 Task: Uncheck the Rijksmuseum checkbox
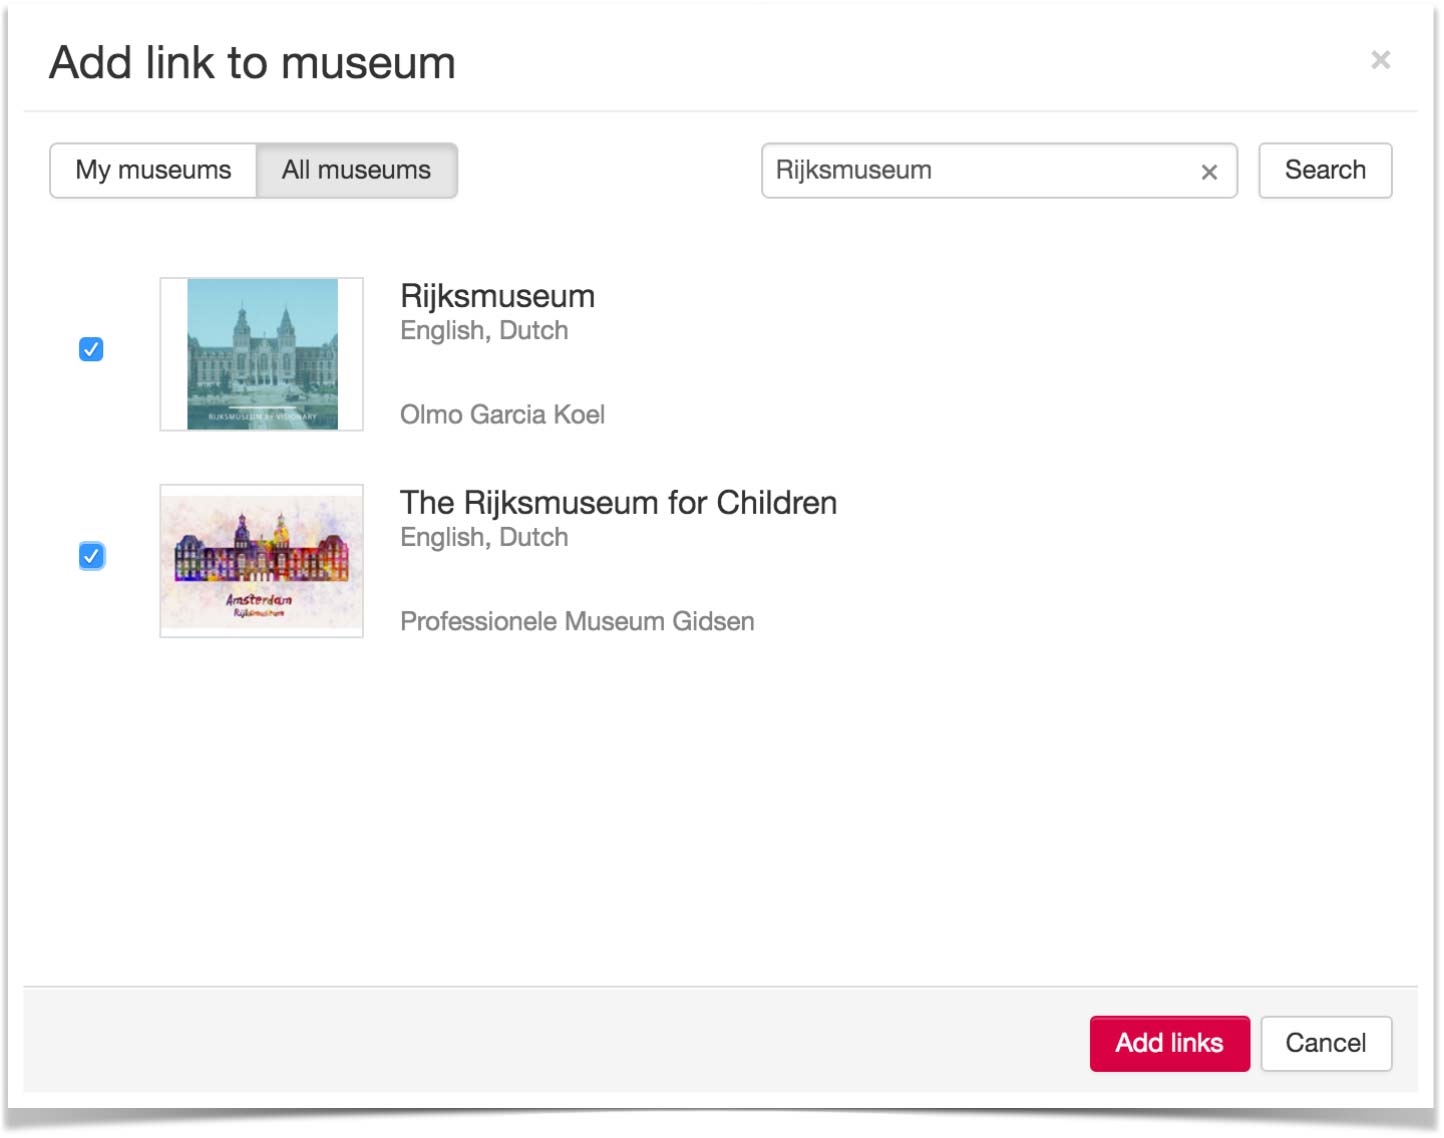[91, 349]
